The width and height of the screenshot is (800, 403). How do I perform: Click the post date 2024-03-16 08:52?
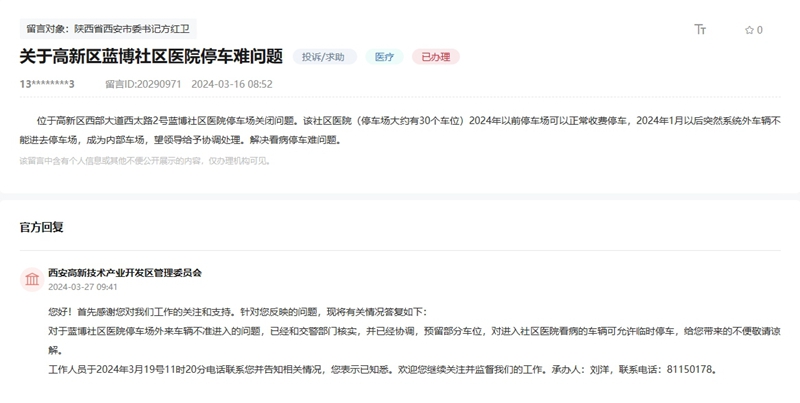coord(232,84)
